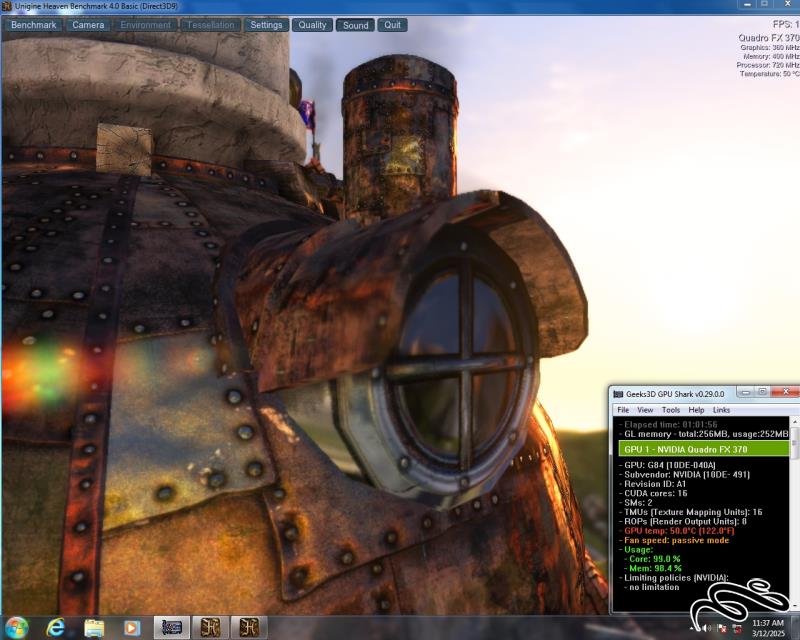The height and width of the screenshot is (640, 800).
Task: Open the Benchmark menu in Heaven
Action: coord(34,25)
